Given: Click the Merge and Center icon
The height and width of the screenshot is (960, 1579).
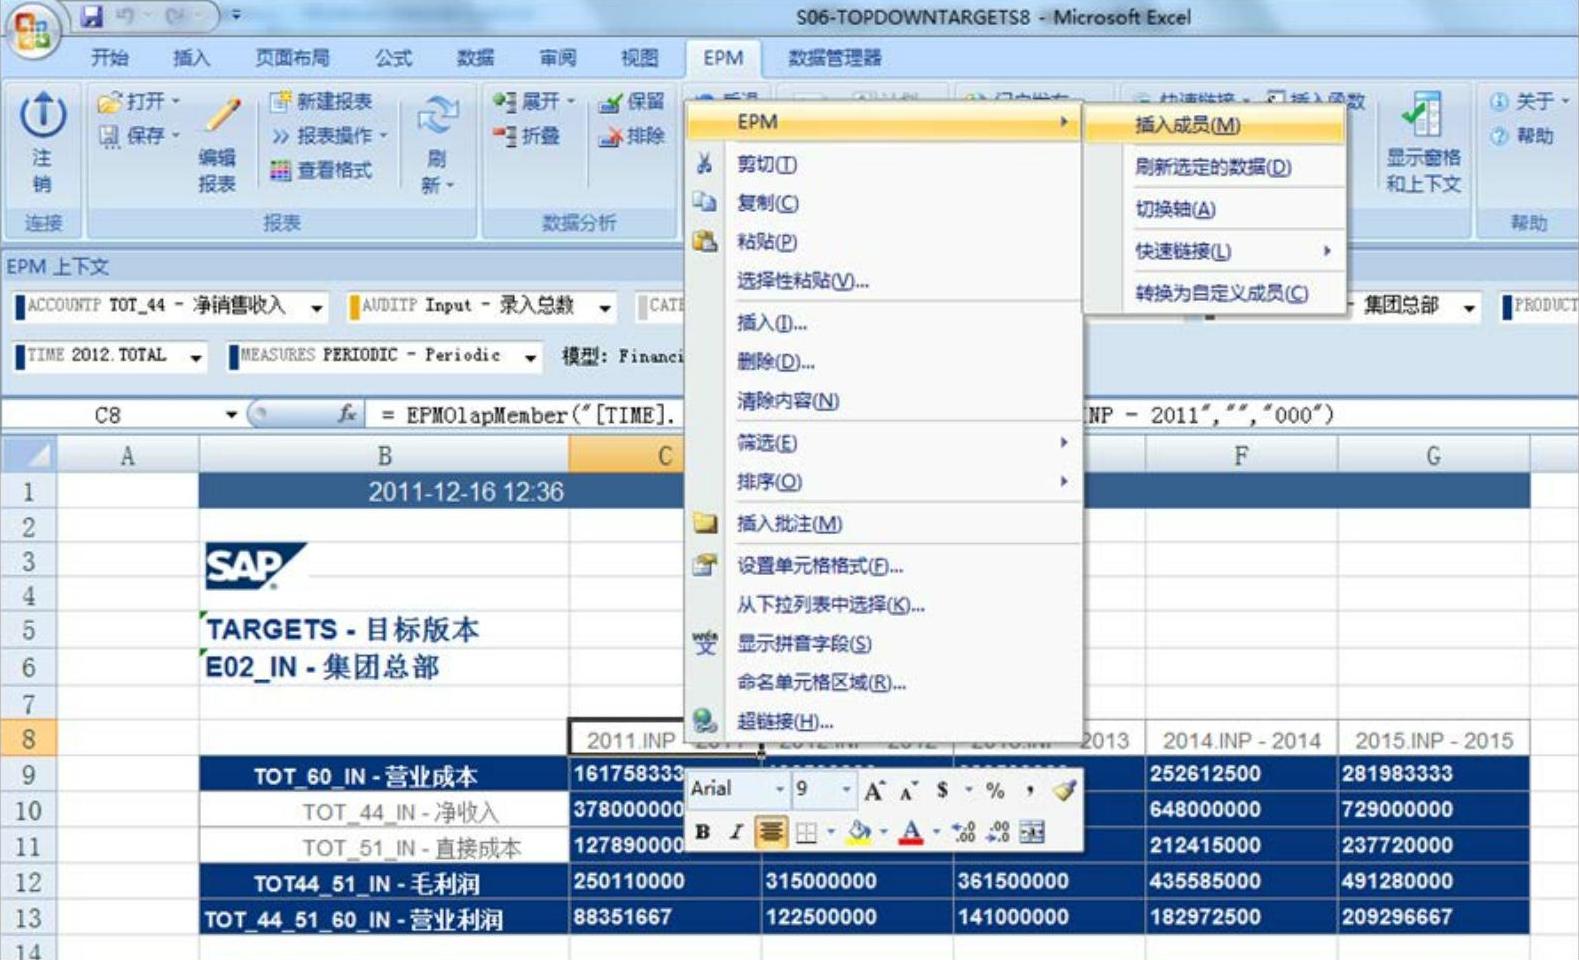Looking at the screenshot, I should (x=1032, y=832).
